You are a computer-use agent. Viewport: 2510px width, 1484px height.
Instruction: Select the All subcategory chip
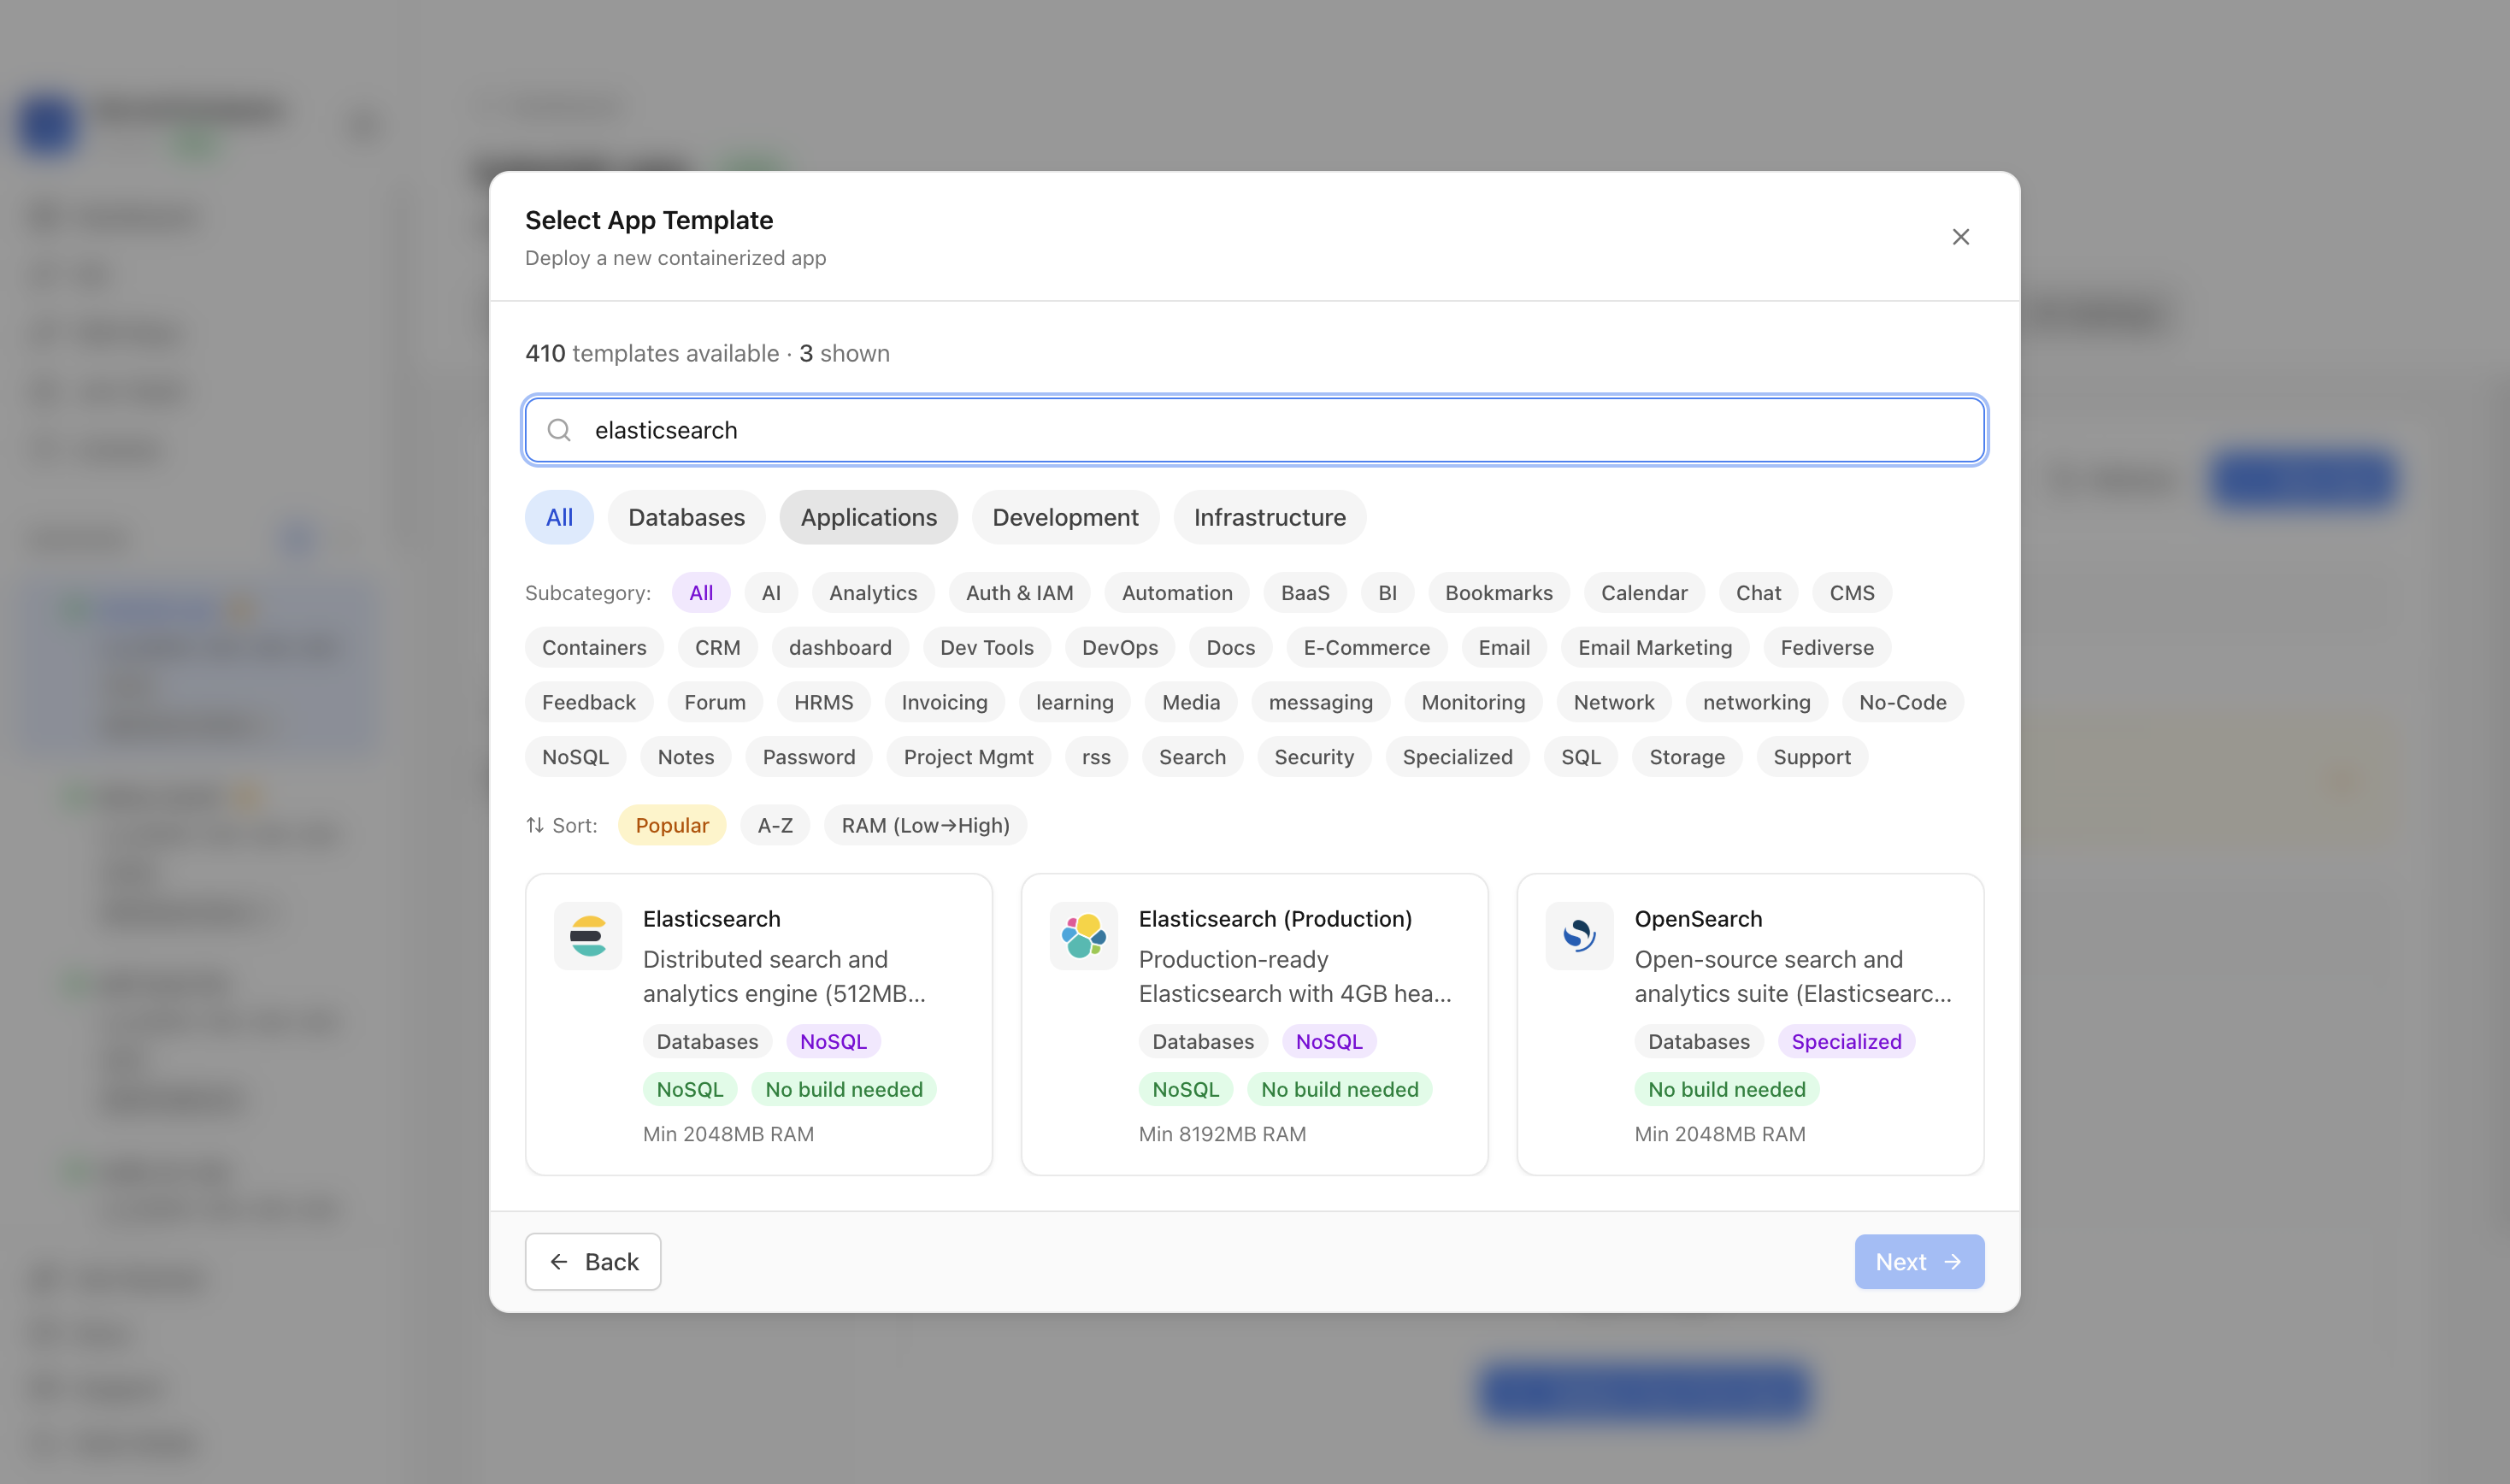[701, 593]
